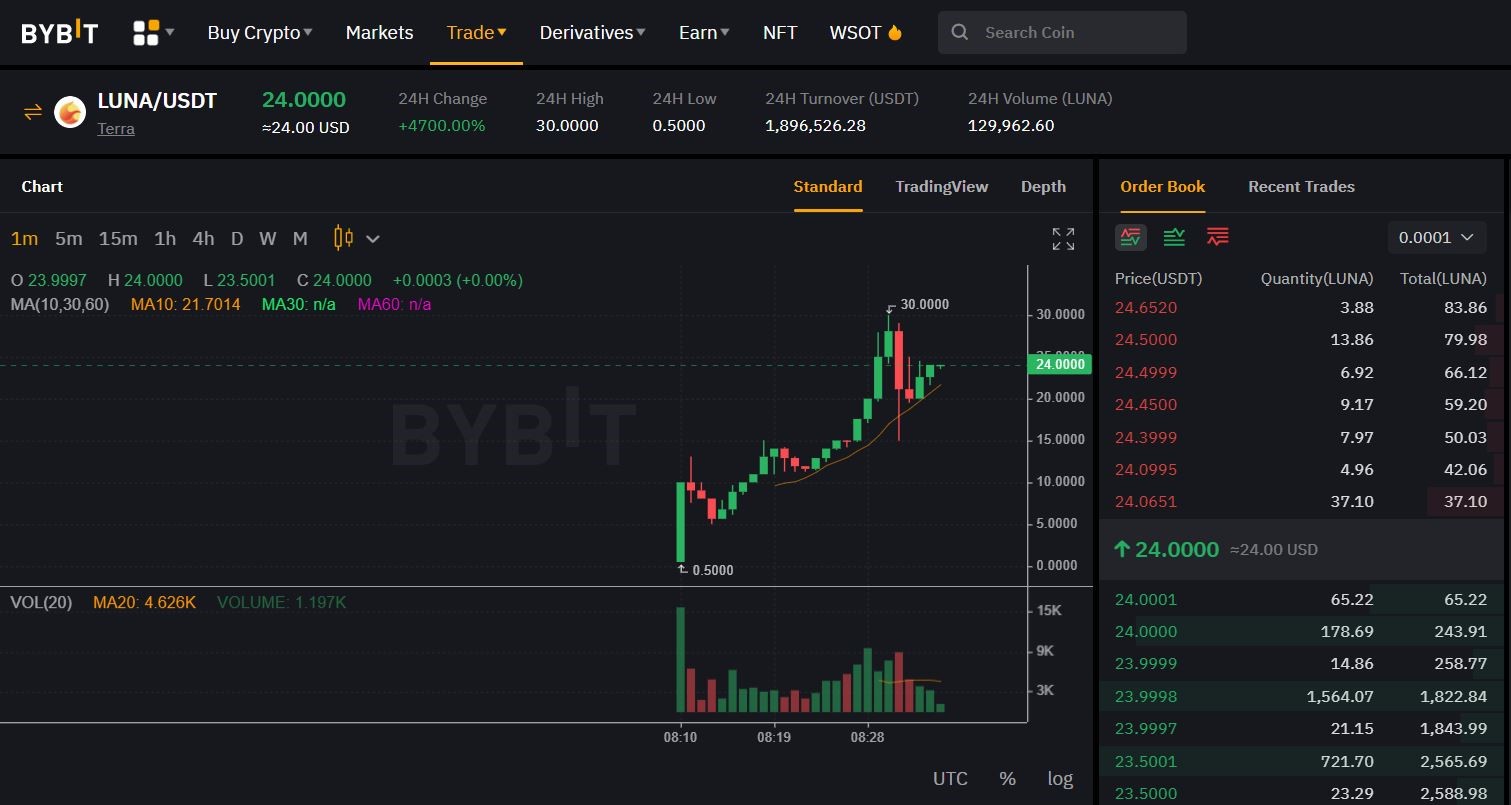Select the W weekly timeframe
The width and height of the screenshot is (1511, 805).
(x=268, y=238)
